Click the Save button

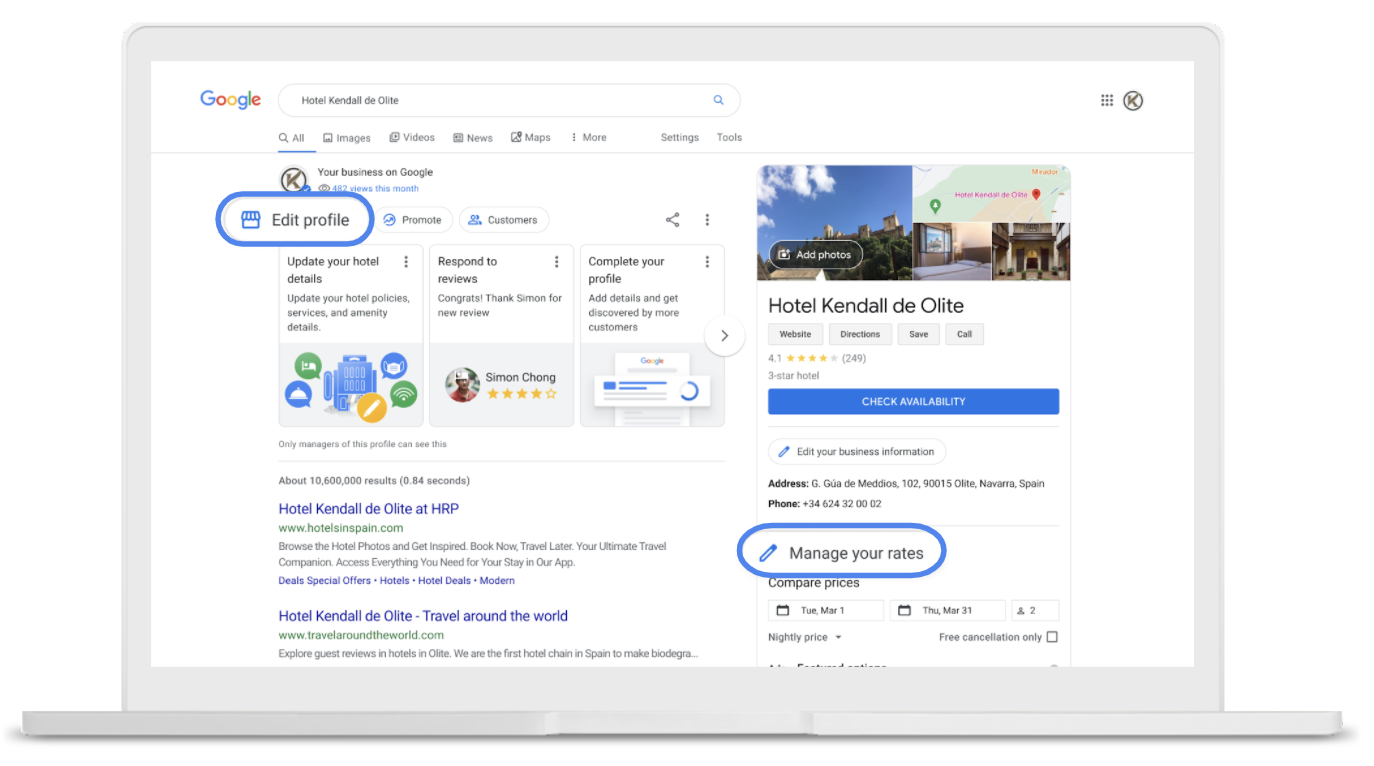click(919, 334)
